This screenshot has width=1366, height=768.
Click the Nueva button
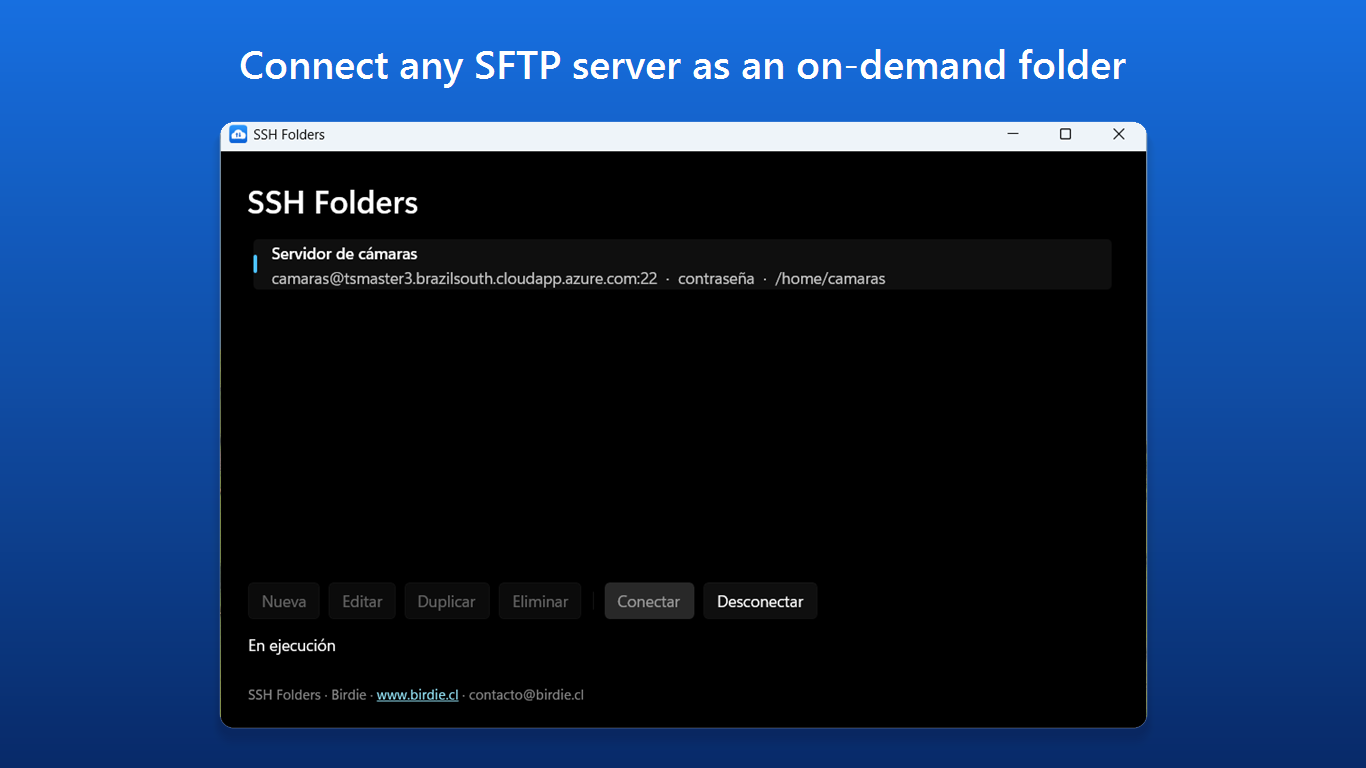(x=284, y=601)
